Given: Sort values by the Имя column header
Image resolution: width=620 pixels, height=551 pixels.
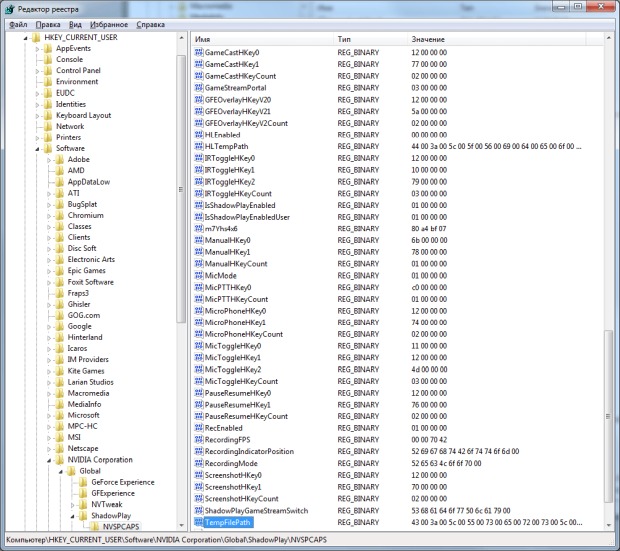Looking at the screenshot, I should (x=263, y=39).
